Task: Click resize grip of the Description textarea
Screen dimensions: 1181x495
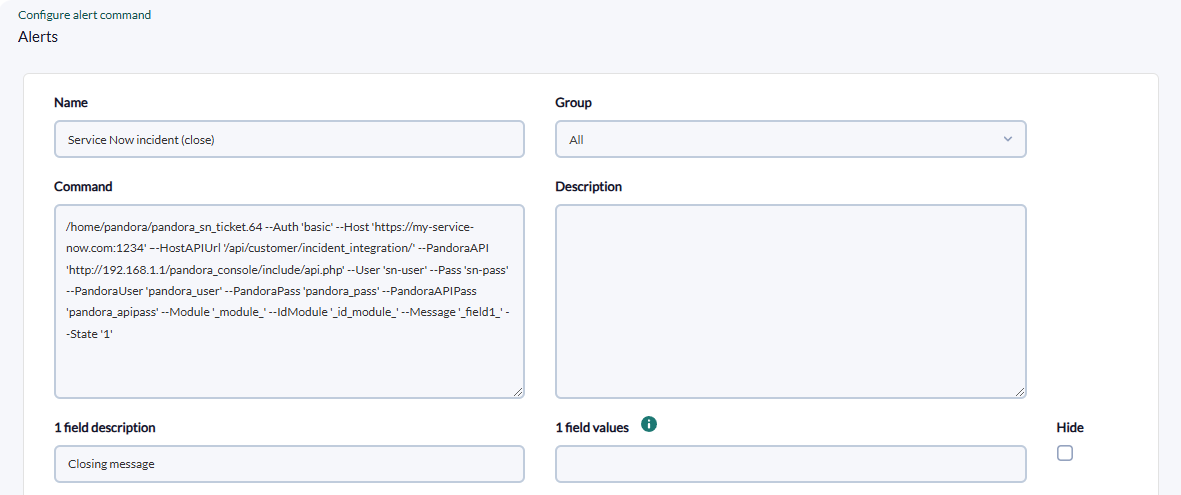Action: 1020,392
